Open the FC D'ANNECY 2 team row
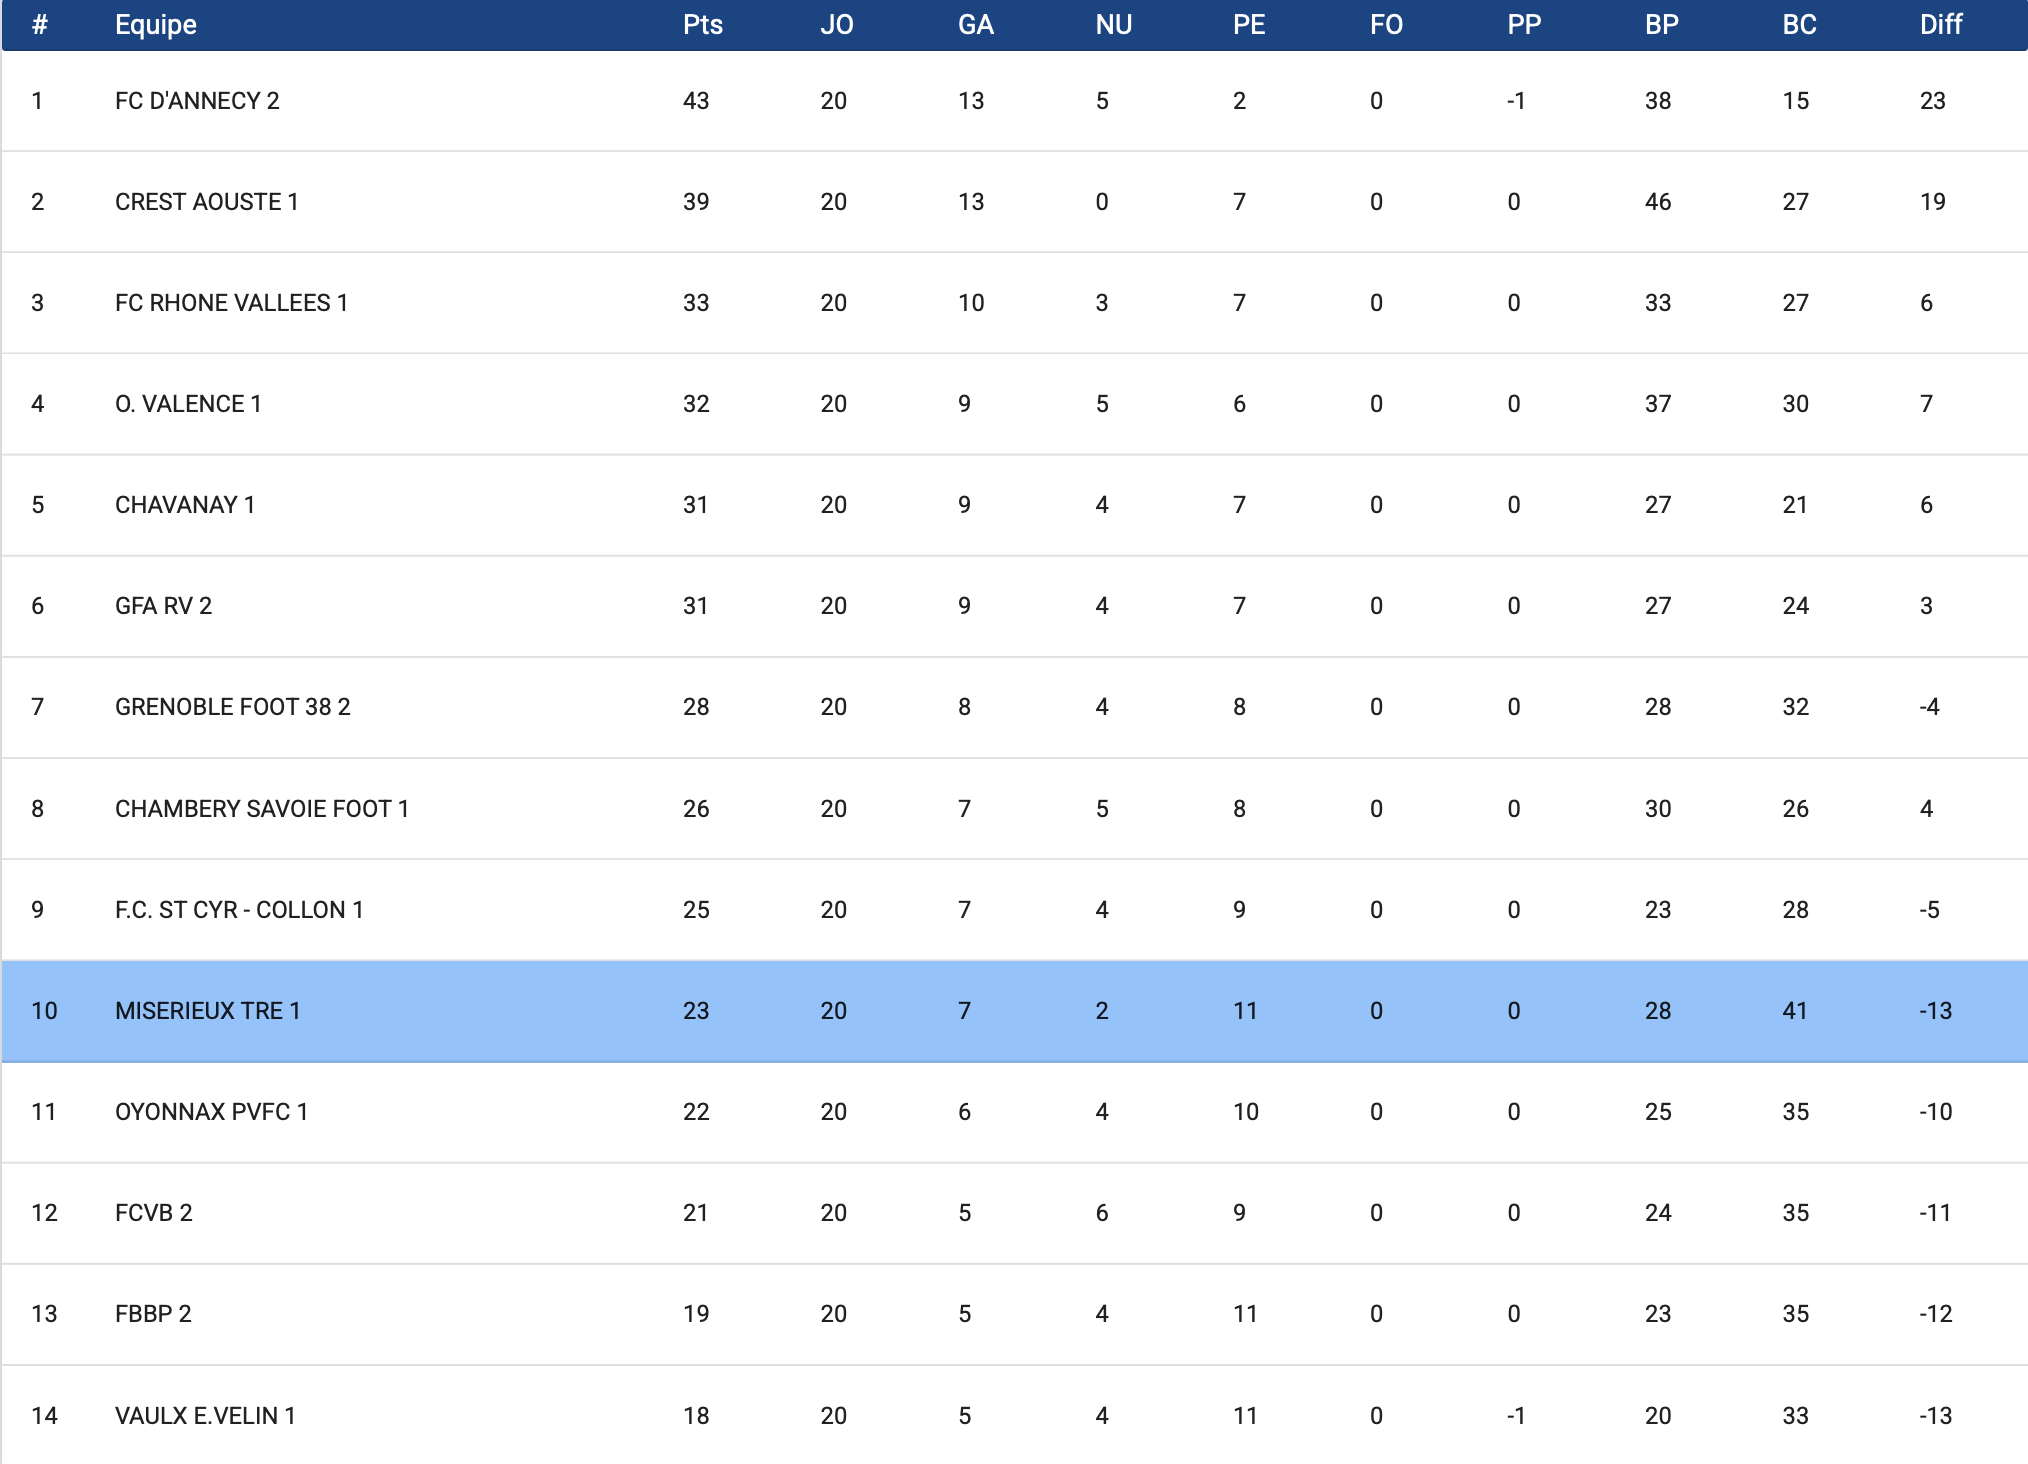The width and height of the screenshot is (2028, 1464). (x=197, y=101)
